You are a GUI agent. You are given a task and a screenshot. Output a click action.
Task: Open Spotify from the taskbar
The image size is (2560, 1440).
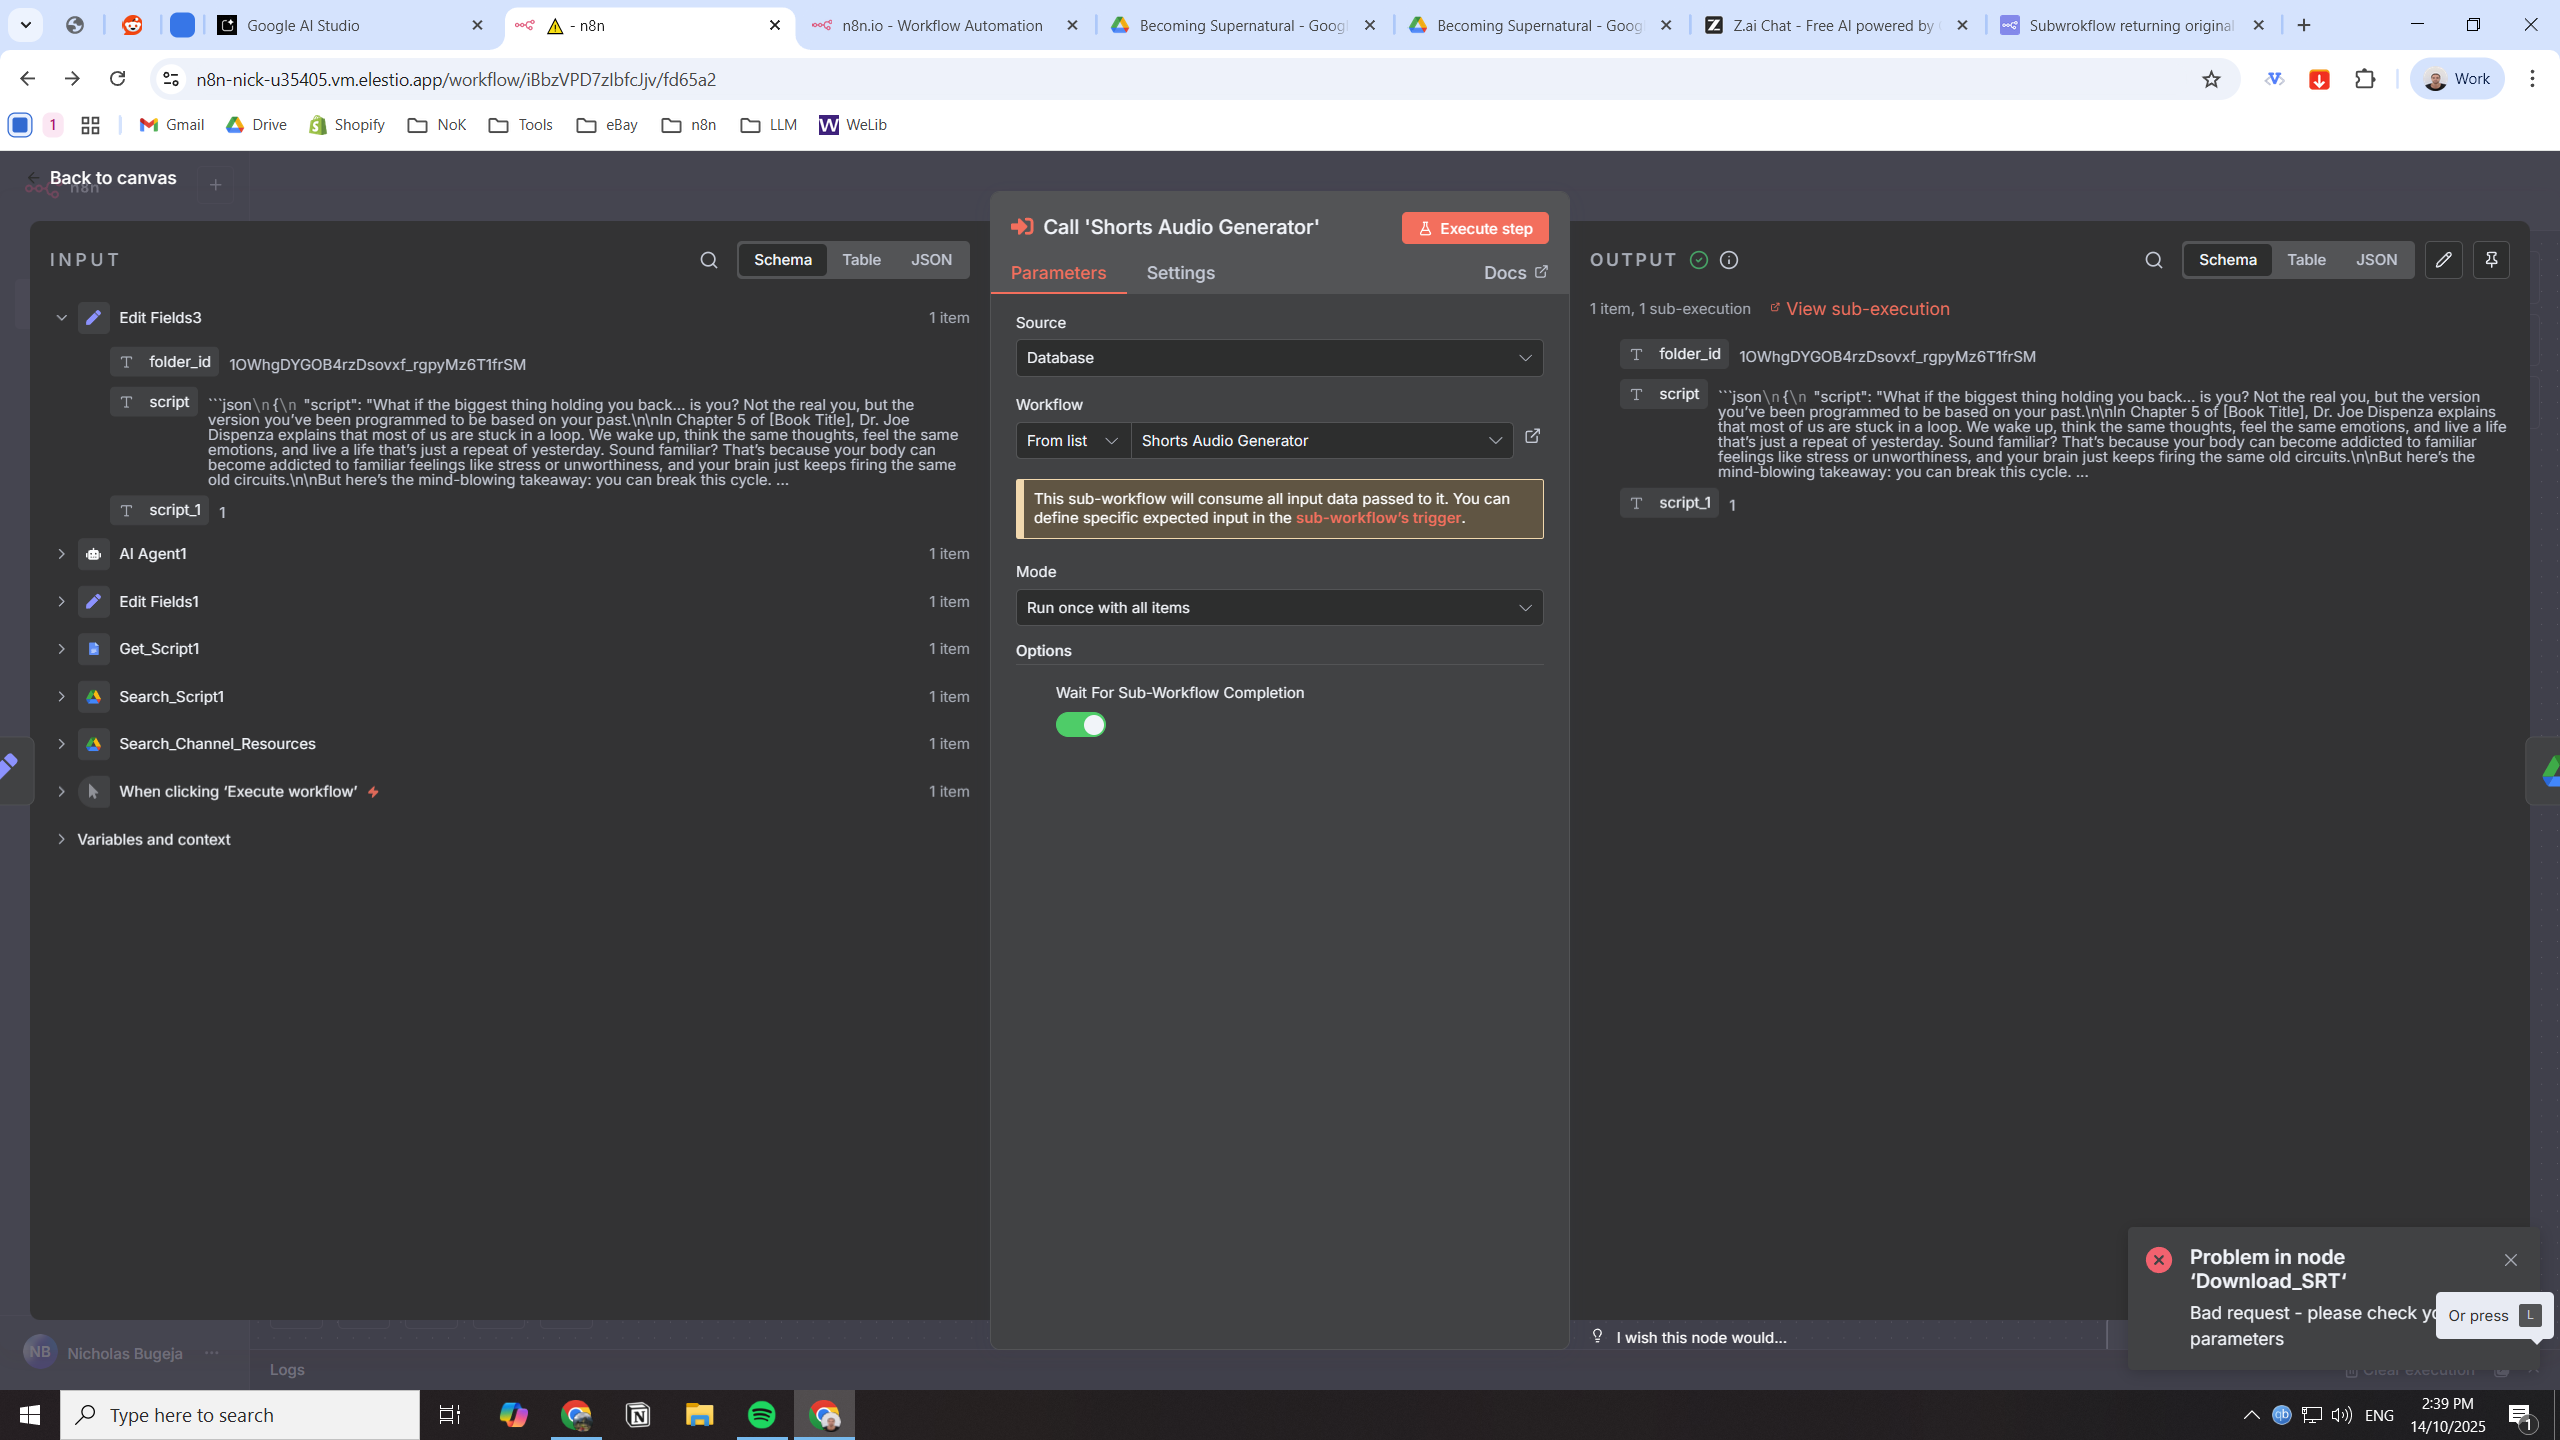(x=761, y=1415)
